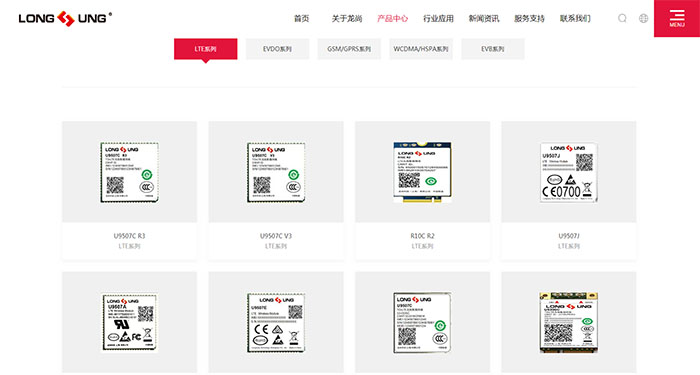Switch to the EVDO系列 tab
The width and height of the screenshot is (700, 375).
click(x=277, y=49)
